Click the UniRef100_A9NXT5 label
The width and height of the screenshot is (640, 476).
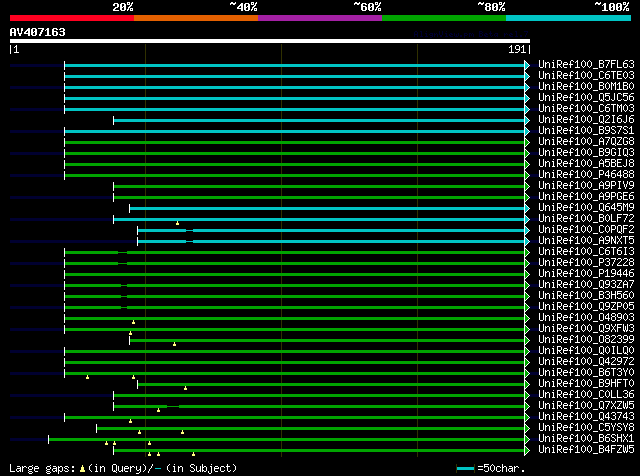pyautogui.click(x=586, y=241)
